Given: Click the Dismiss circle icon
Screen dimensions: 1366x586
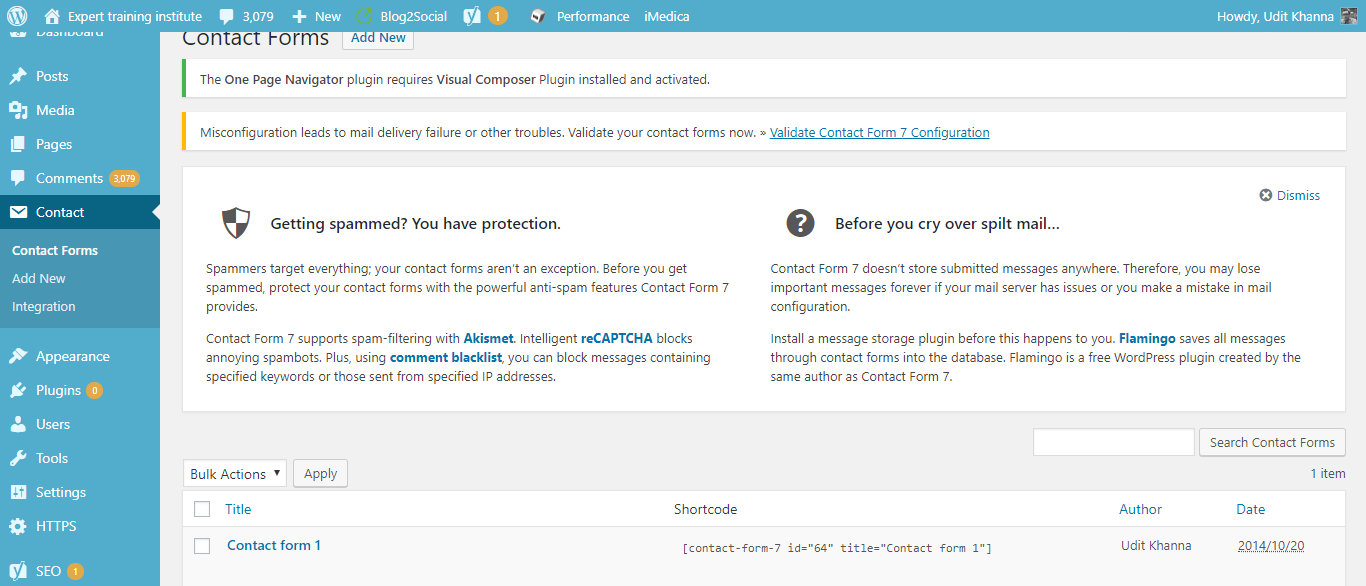Looking at the screenshot, I should point(1265,195).
